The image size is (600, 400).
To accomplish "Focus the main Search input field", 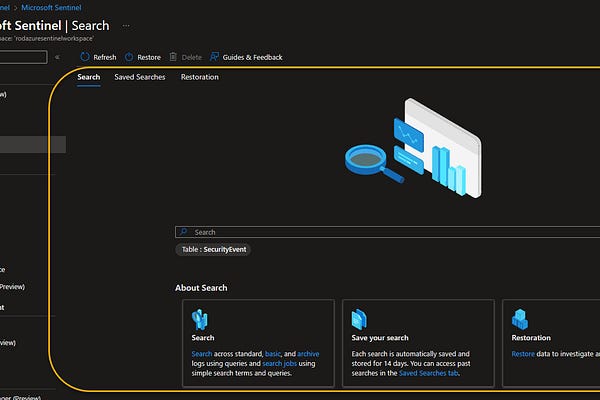I will click(387, 232).
